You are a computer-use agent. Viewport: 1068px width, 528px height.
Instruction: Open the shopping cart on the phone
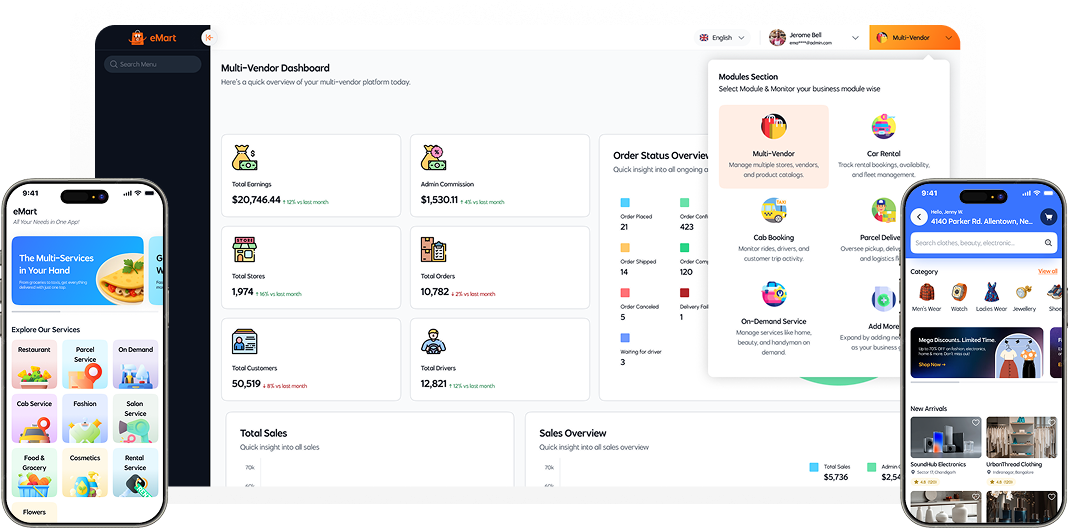(x=1048, y=217)
